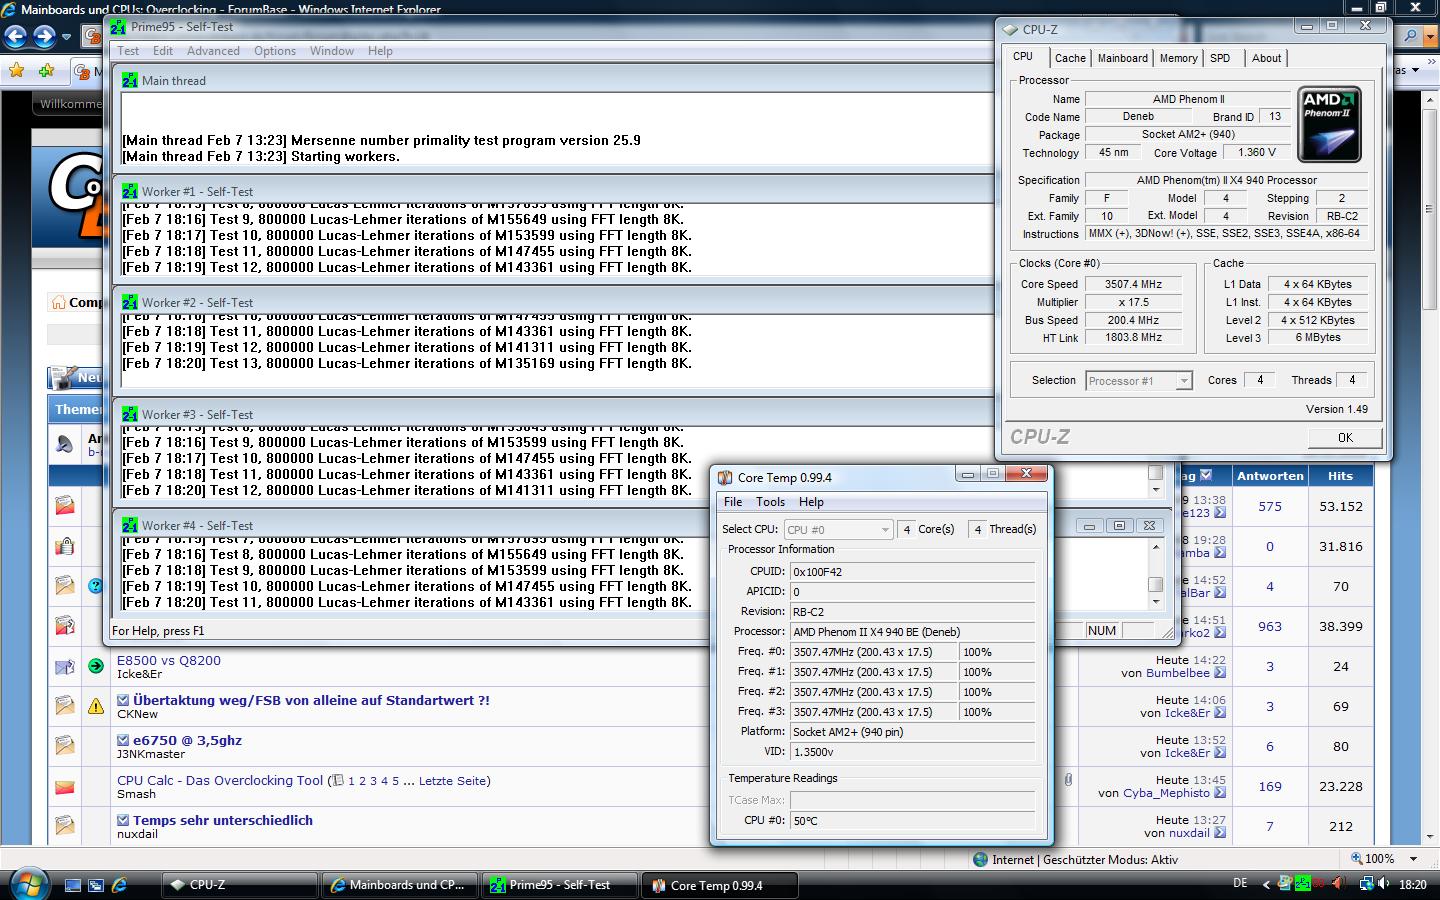Switch to Core Temp 0.99.4 taskbar button
The height and width of the screenshot is (900, 1440).
[x=719, y=885]
